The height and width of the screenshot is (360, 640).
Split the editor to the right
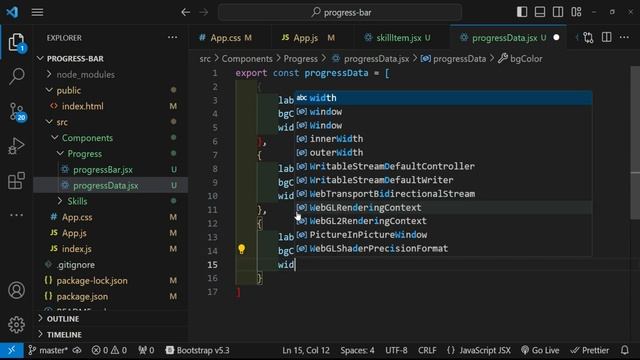coord(607,38)
